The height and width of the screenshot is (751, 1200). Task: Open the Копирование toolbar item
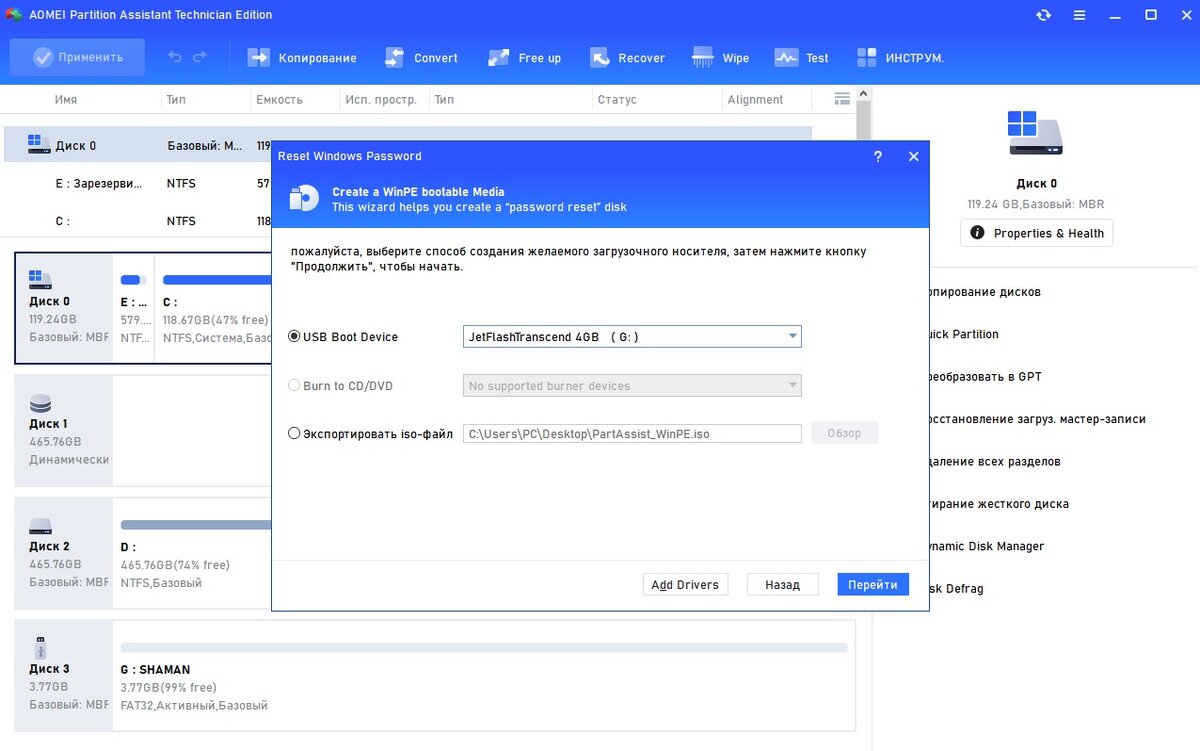click(x=302, y=57)
